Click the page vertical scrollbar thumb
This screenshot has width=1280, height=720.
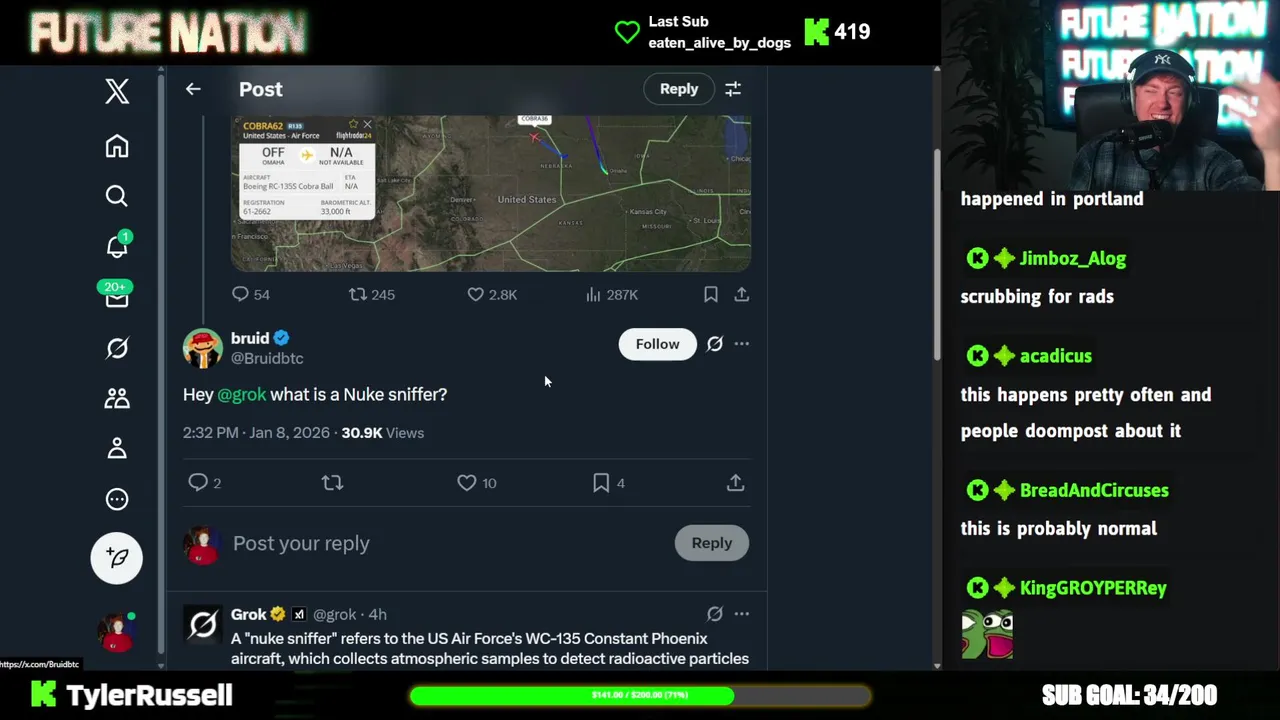point(936,255)
